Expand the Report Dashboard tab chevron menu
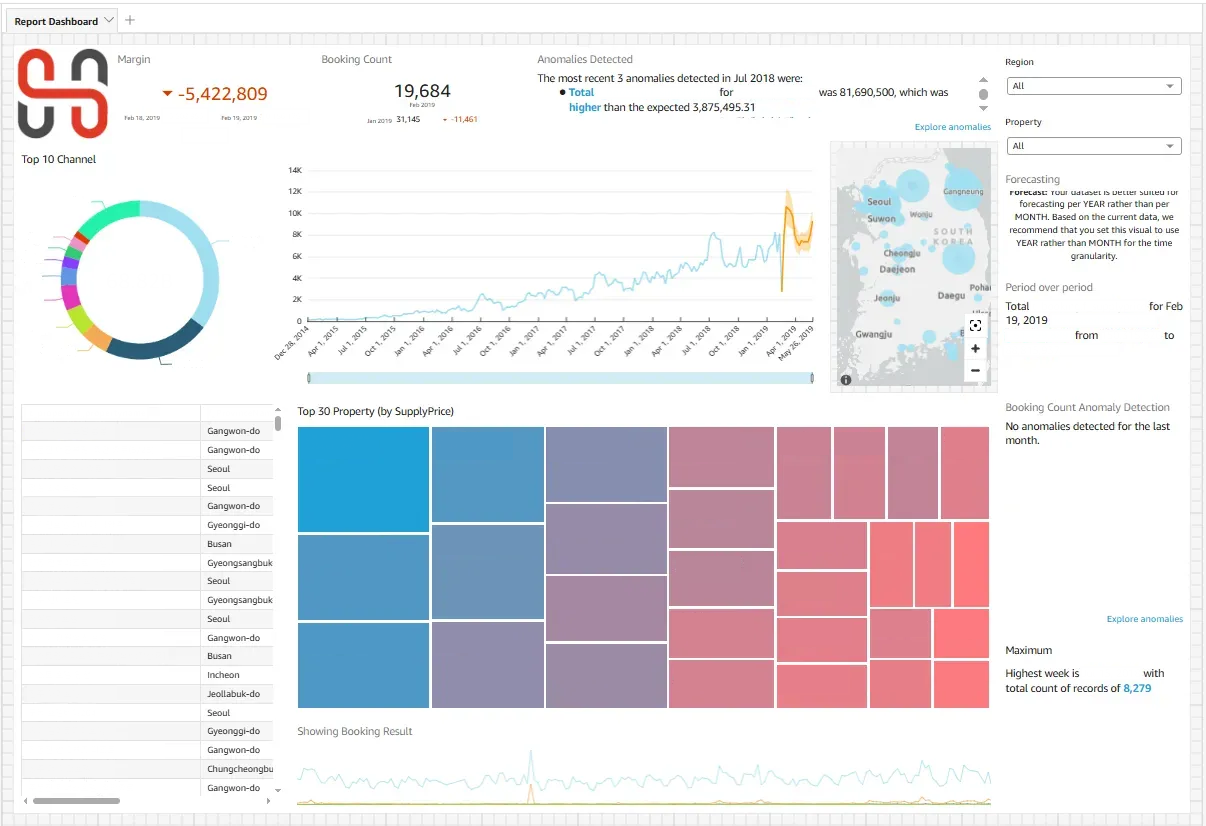The width and height of the screenshot is (1206, 826). (108, 20)
